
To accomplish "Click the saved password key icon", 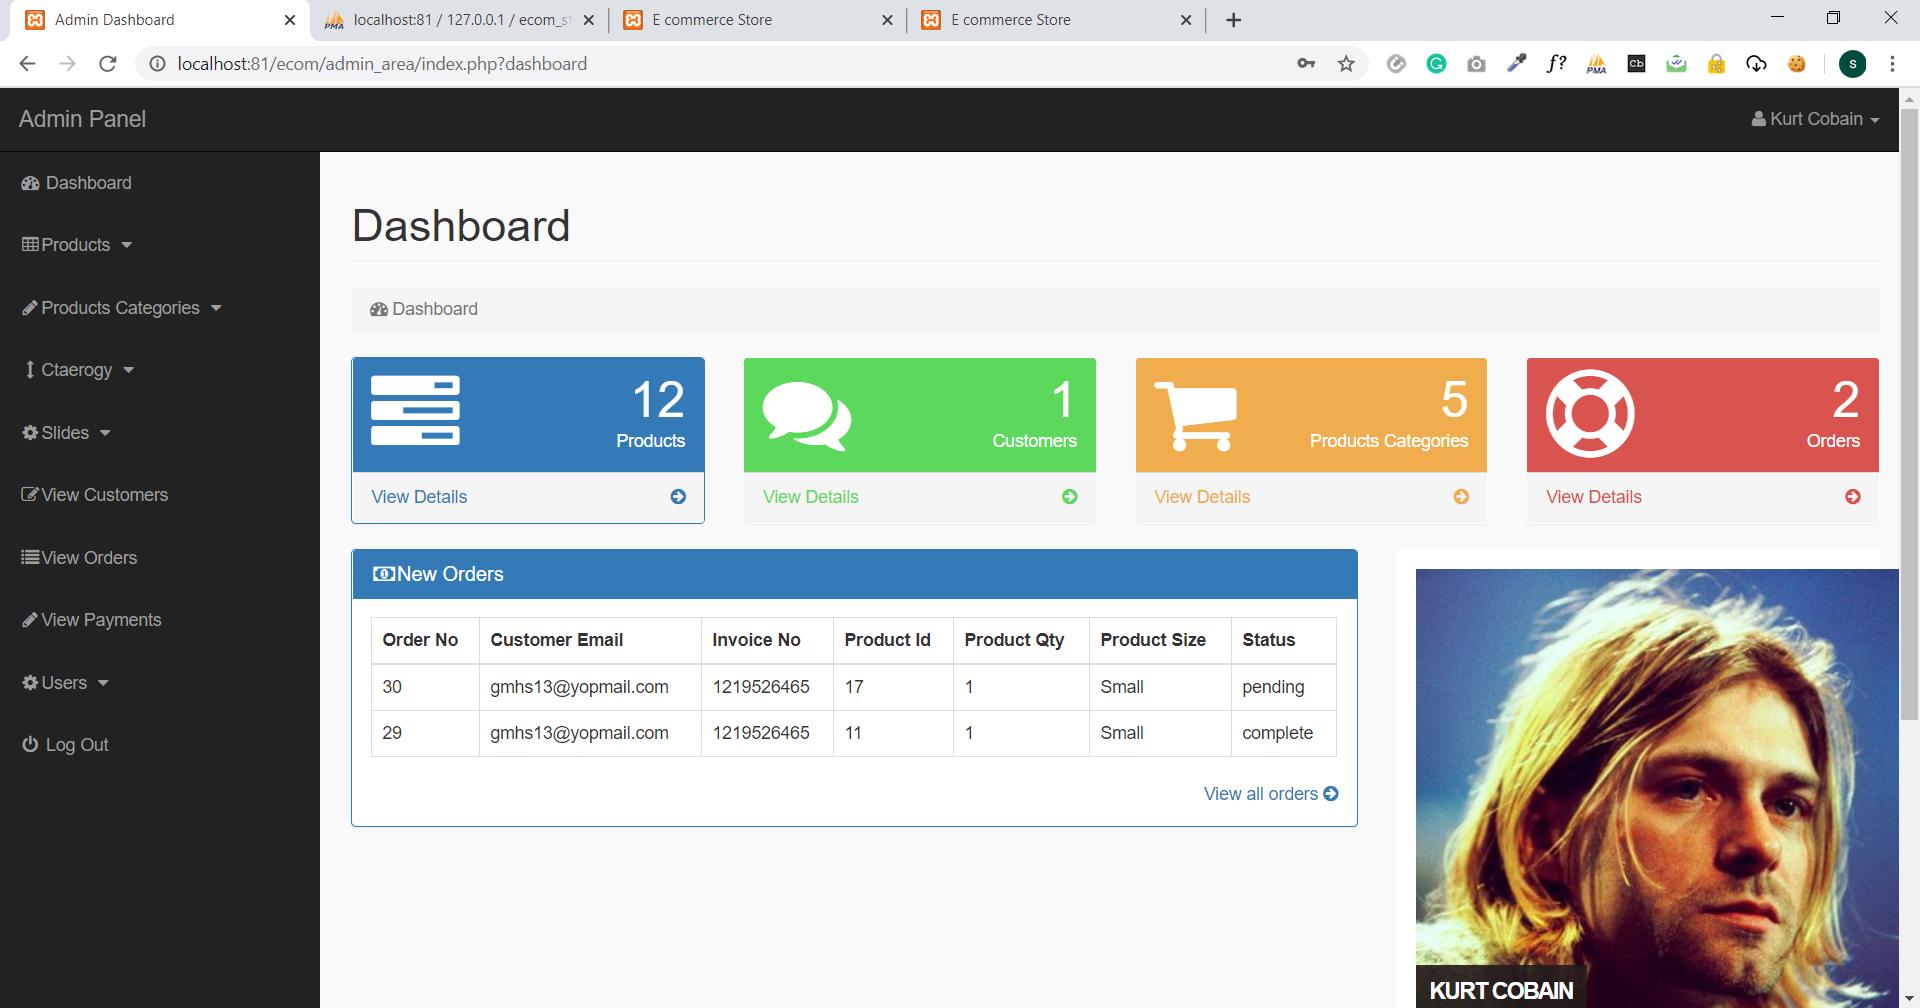I will [x=1306, y=64].
